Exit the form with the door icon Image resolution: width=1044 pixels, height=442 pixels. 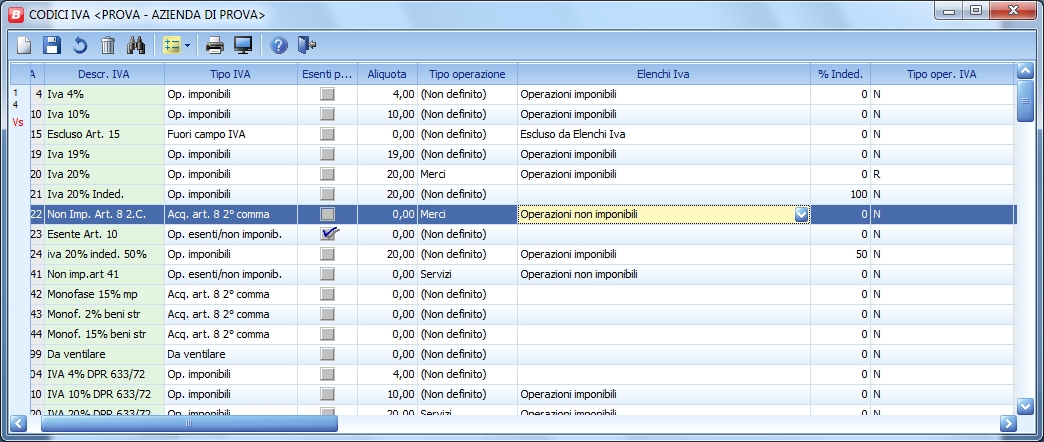(x=307, y=45)
